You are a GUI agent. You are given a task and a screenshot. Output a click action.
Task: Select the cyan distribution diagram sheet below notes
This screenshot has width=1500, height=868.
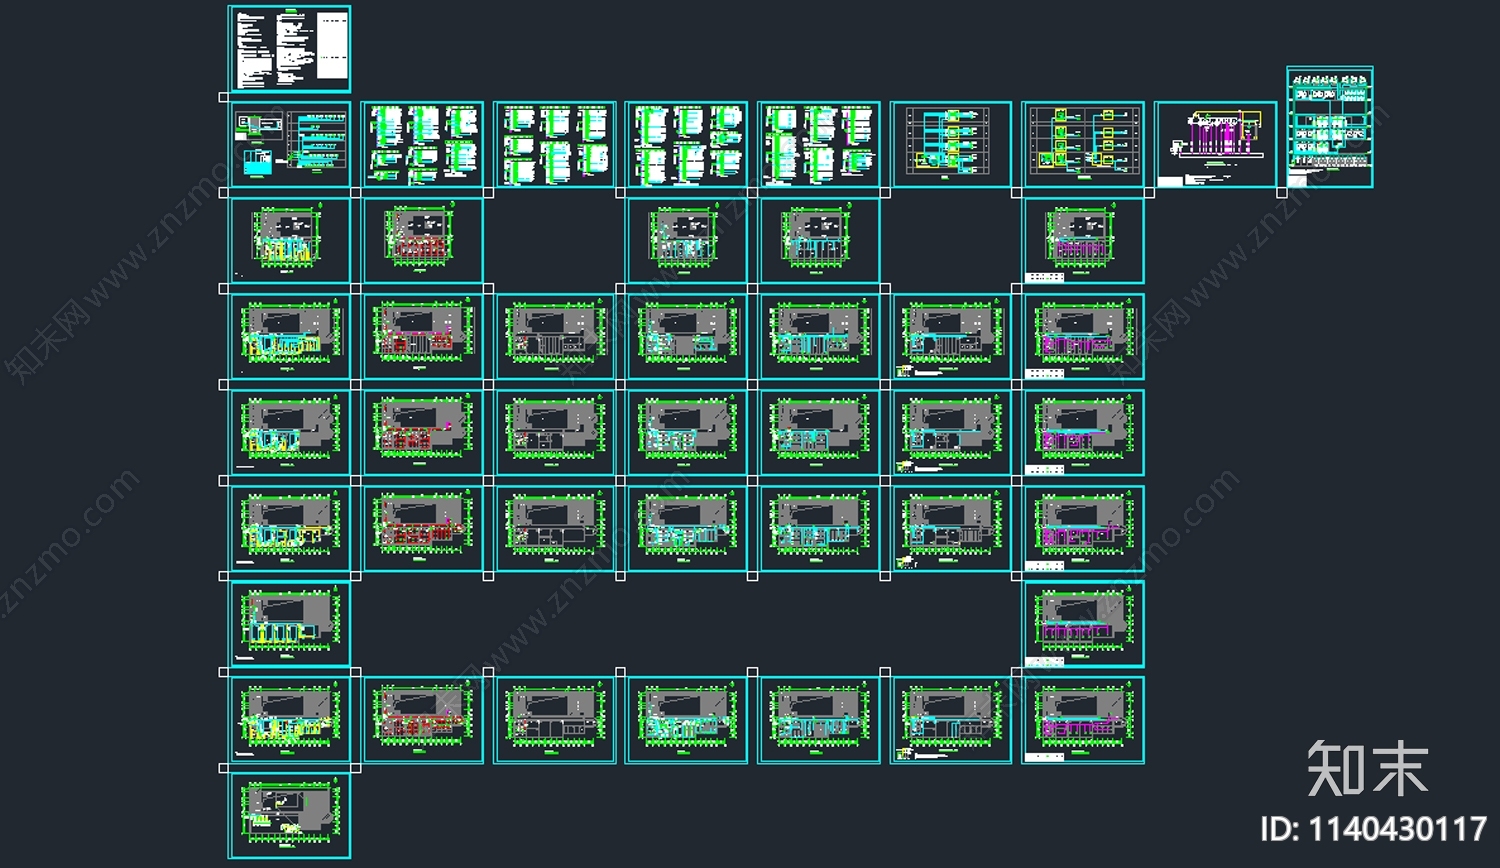pos(290,144)
